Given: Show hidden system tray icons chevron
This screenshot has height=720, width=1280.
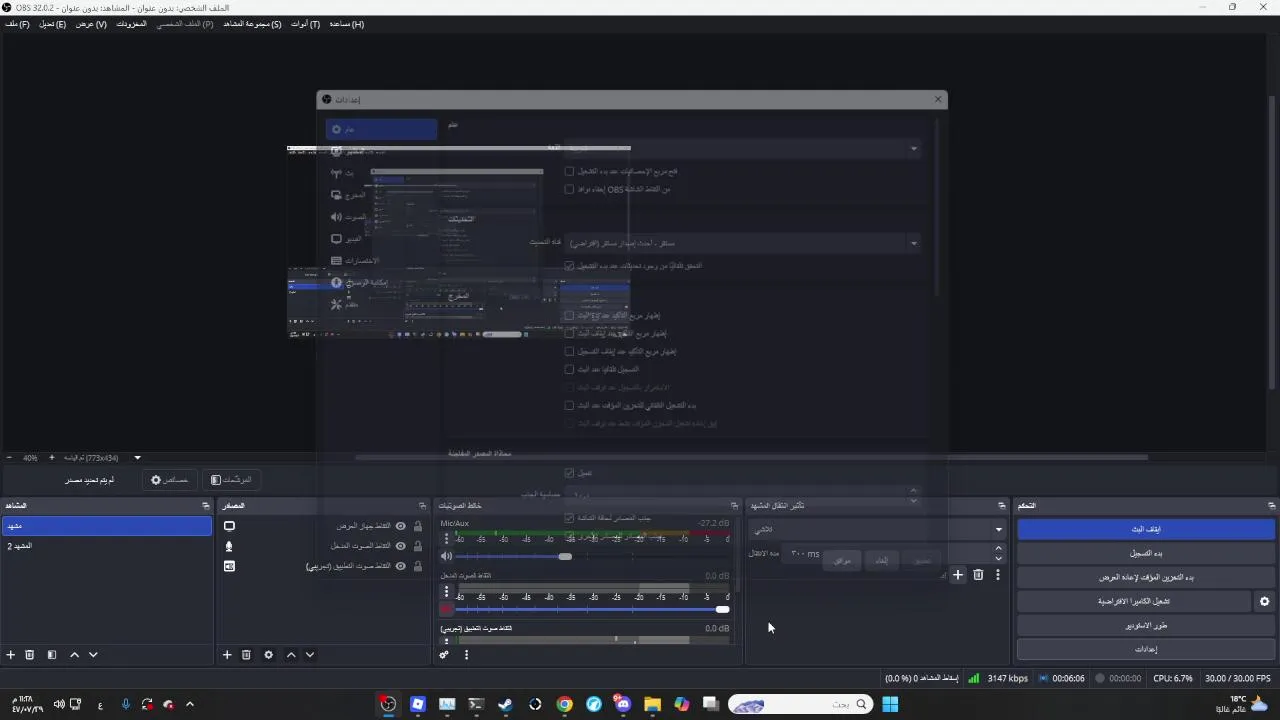Looking at the screenshot, I should point(190,704).
